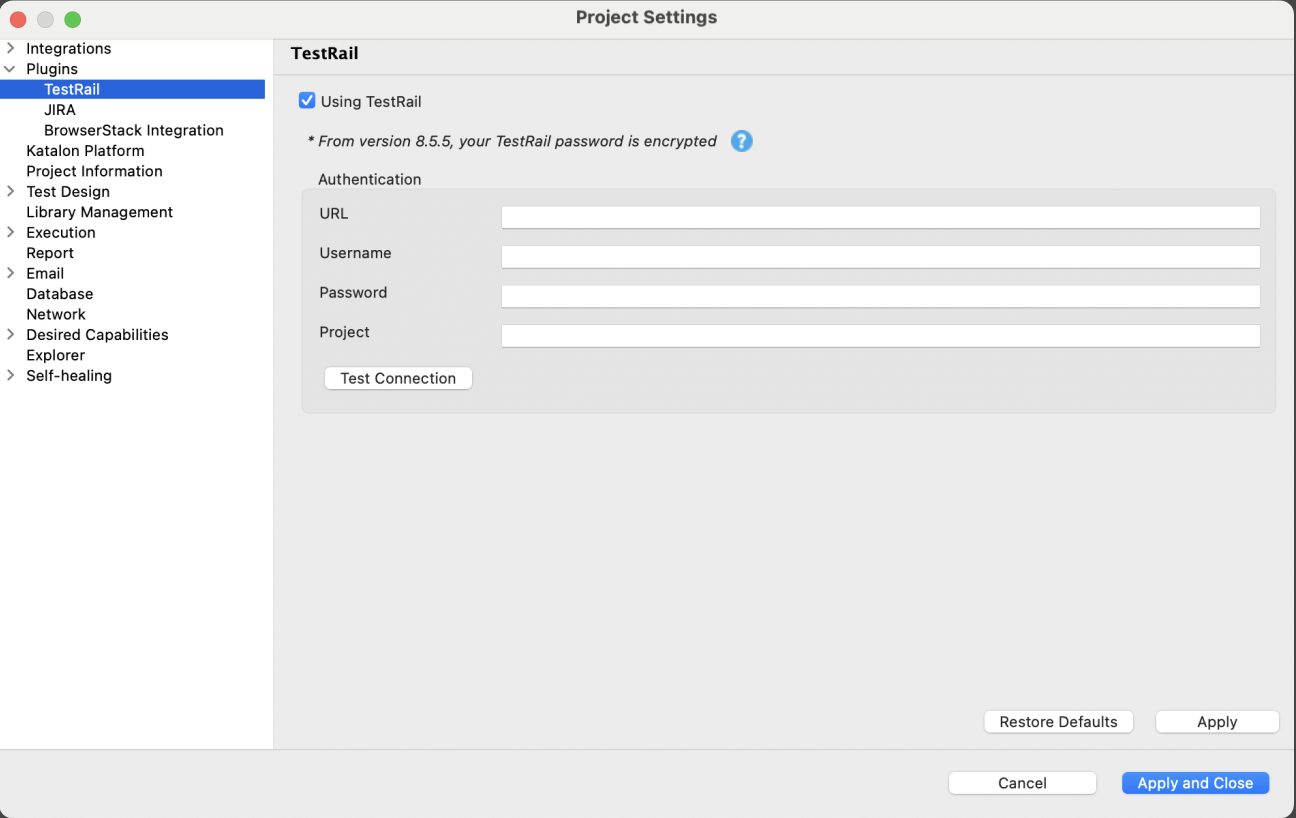Screen dimensions: 1296x818
Task: Click into the URL input field
Action: [x=880, y=217]
